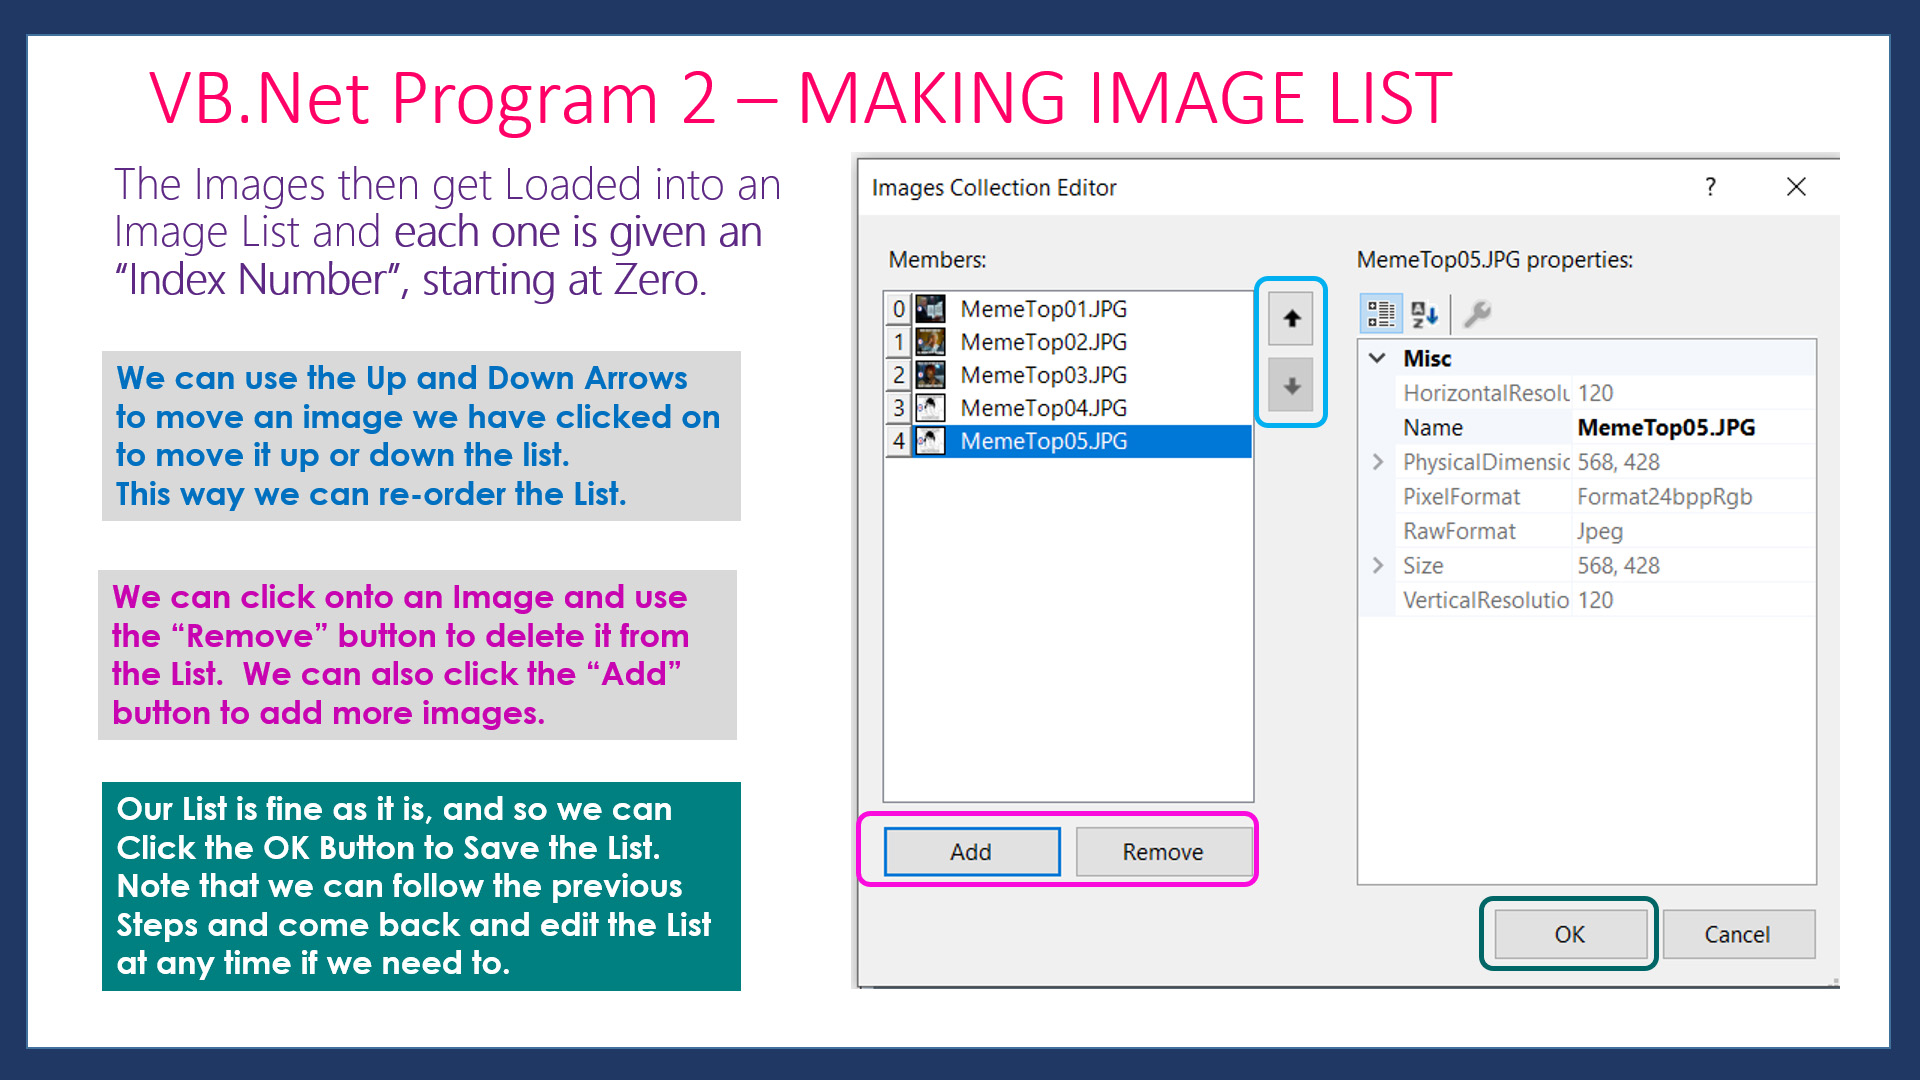The height and width of the screenshot is (1080, 1920).
Task: Click the Remove button
Action: click(x=1163, y=852)
